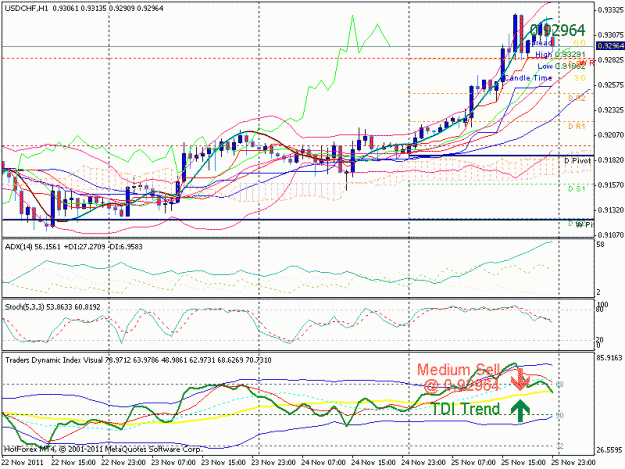This screenshot has height=469, width=625.
Task: Click the 0.92070 price axis label
Action: pyautogui.click(x=610, y=135)
